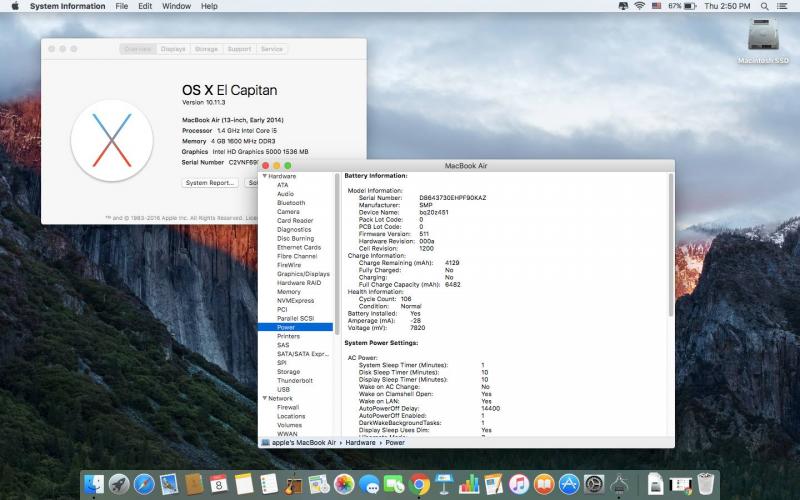
Task: Click the Power details pane scrollbar
Action: (x=670, y=245)
